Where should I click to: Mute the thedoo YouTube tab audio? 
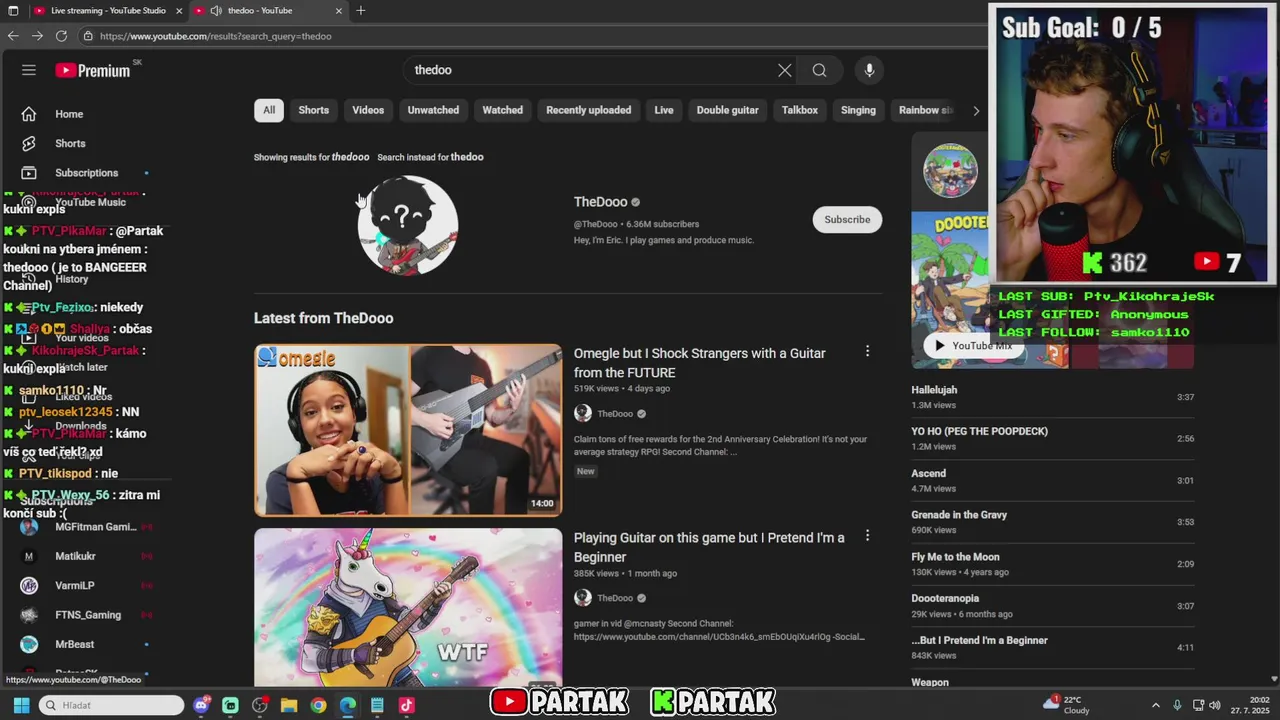click(216, 11)
